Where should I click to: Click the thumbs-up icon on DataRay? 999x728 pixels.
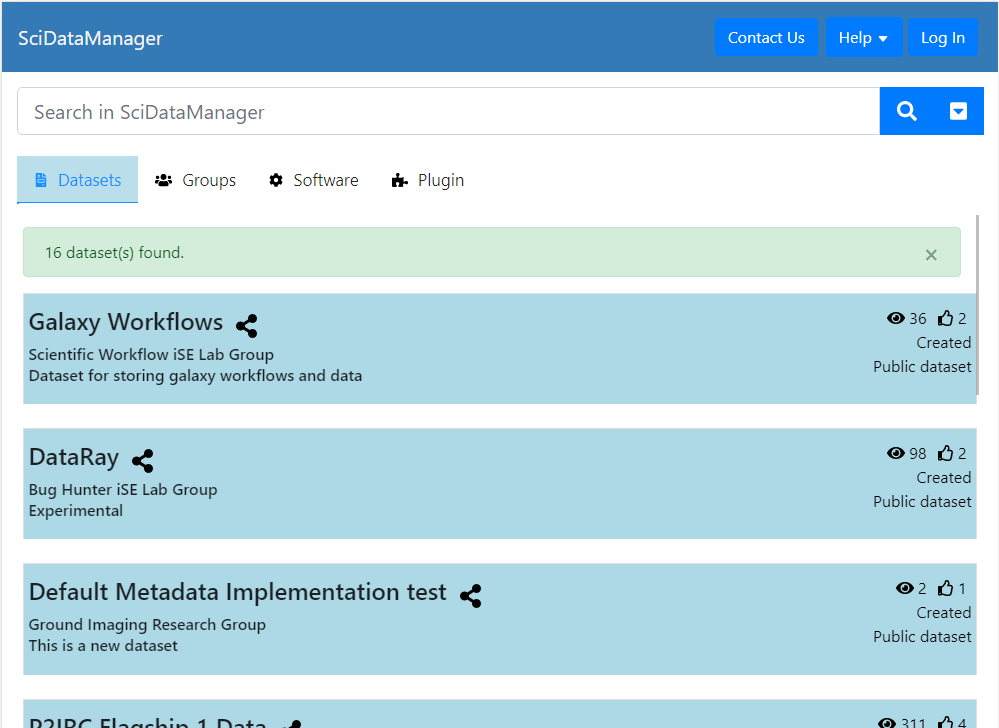point(945,453)
